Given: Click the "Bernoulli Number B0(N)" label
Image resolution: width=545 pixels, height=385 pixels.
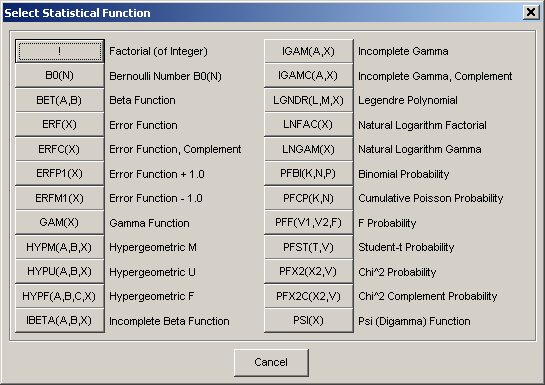Looking at the screenshot, I should tap(165, 76).
